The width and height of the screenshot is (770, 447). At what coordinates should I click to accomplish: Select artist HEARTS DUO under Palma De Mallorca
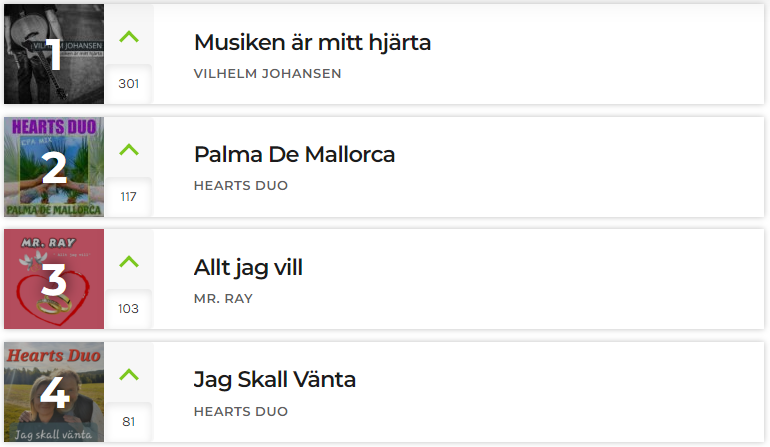(241, 186)
